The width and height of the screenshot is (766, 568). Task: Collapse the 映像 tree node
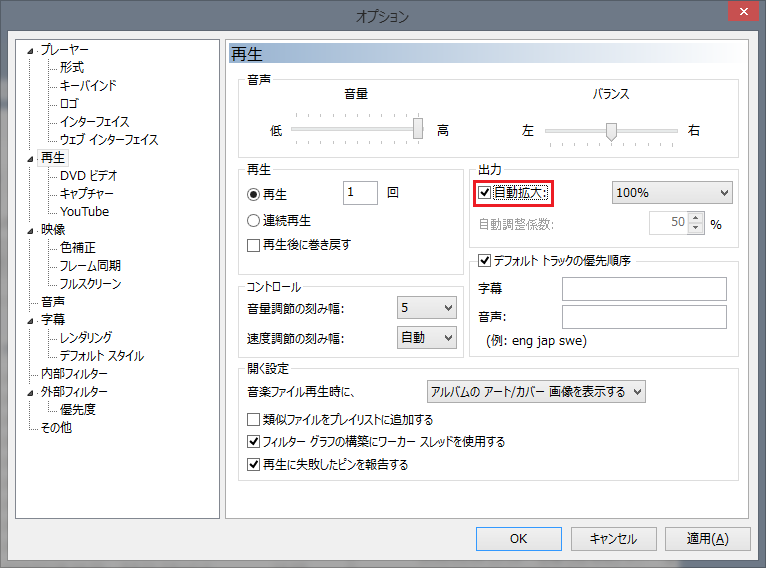30,231
